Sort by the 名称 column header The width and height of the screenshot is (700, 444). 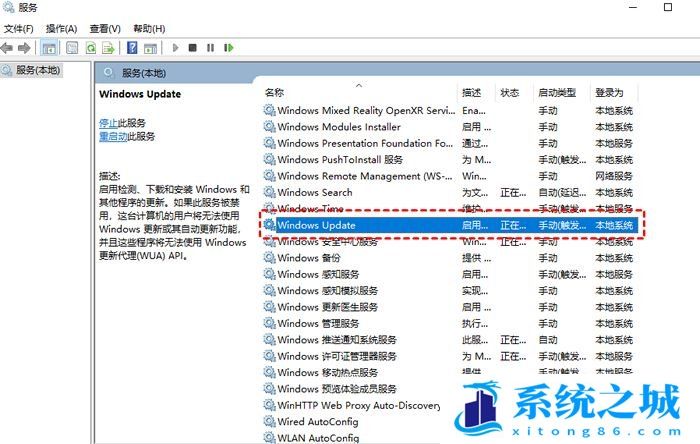(x=274, y=92)
